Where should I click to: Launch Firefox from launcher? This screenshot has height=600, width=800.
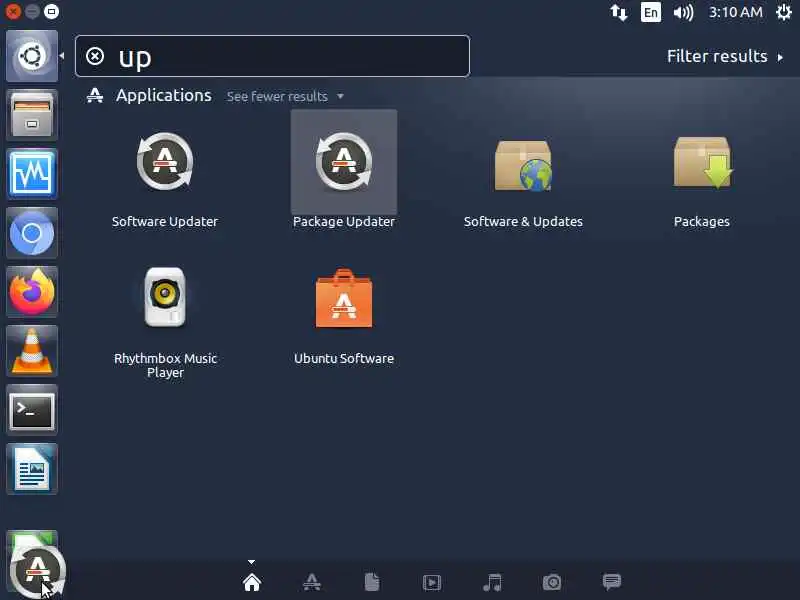32,292
